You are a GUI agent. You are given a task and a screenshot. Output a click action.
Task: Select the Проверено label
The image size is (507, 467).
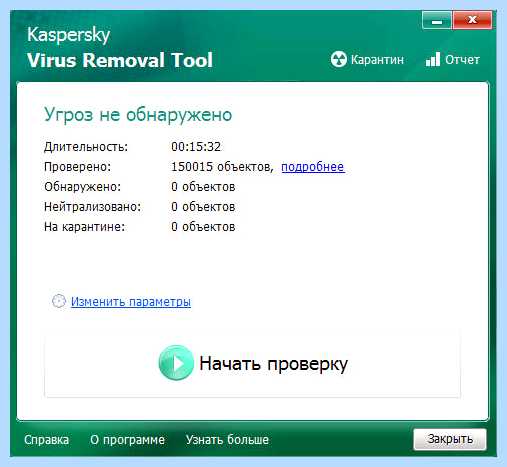coord(77,167)
